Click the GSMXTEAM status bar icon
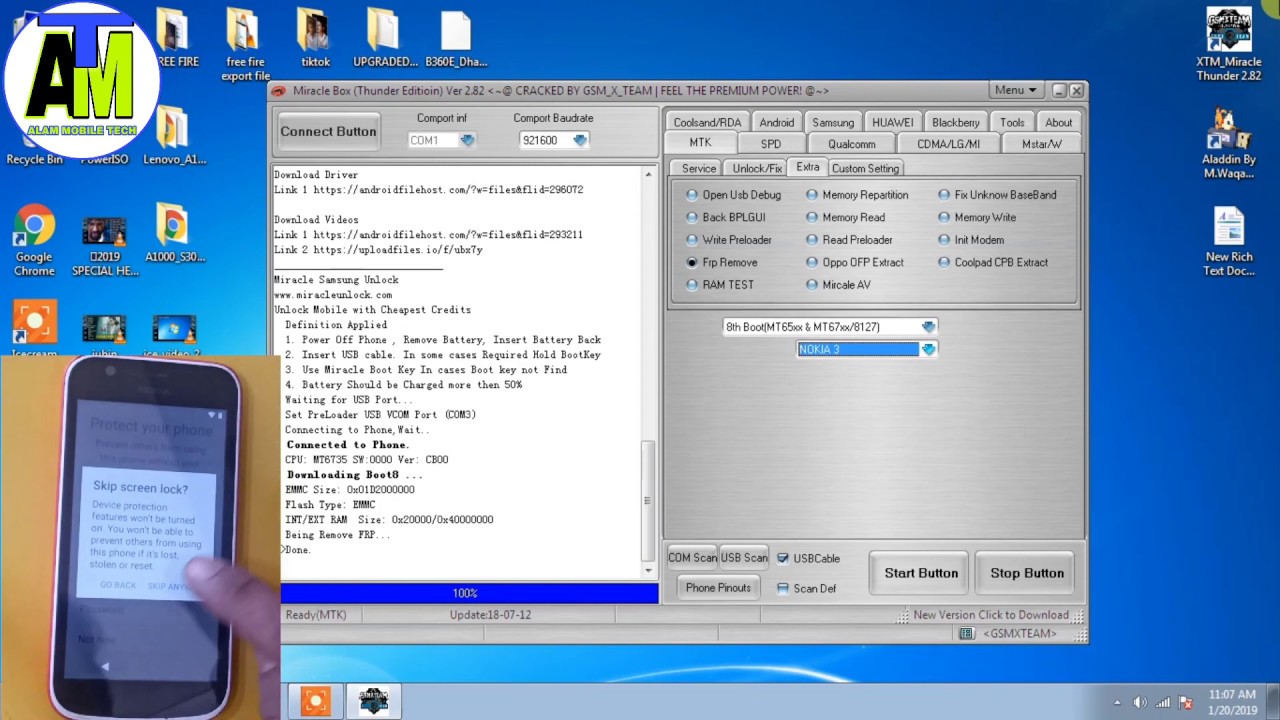The height and width of the screenshot is (720, 1280). [x=966, y=634]
